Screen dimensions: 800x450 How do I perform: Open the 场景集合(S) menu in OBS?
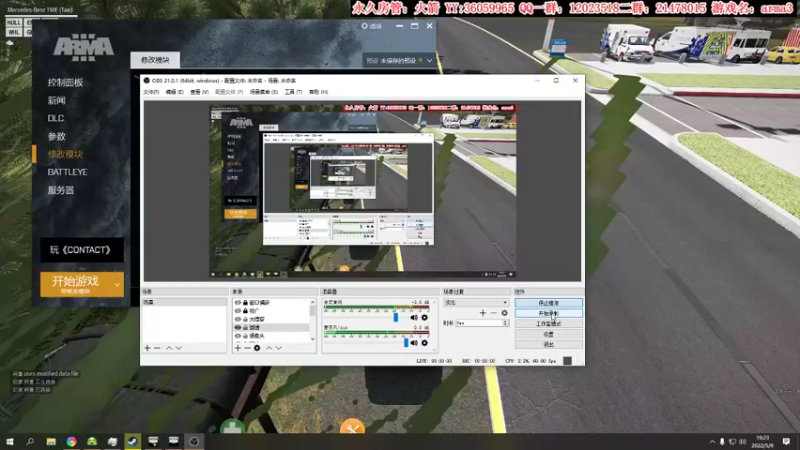[264, 92]
